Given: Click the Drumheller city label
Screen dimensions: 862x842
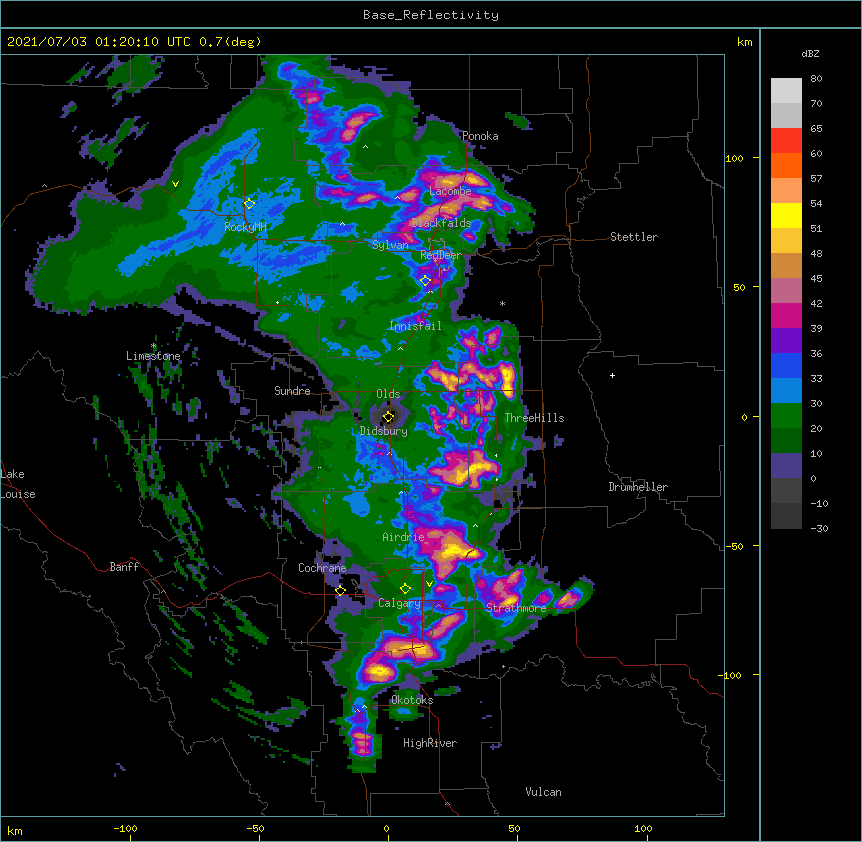Looking at the screenshot, I should (638, 487).
